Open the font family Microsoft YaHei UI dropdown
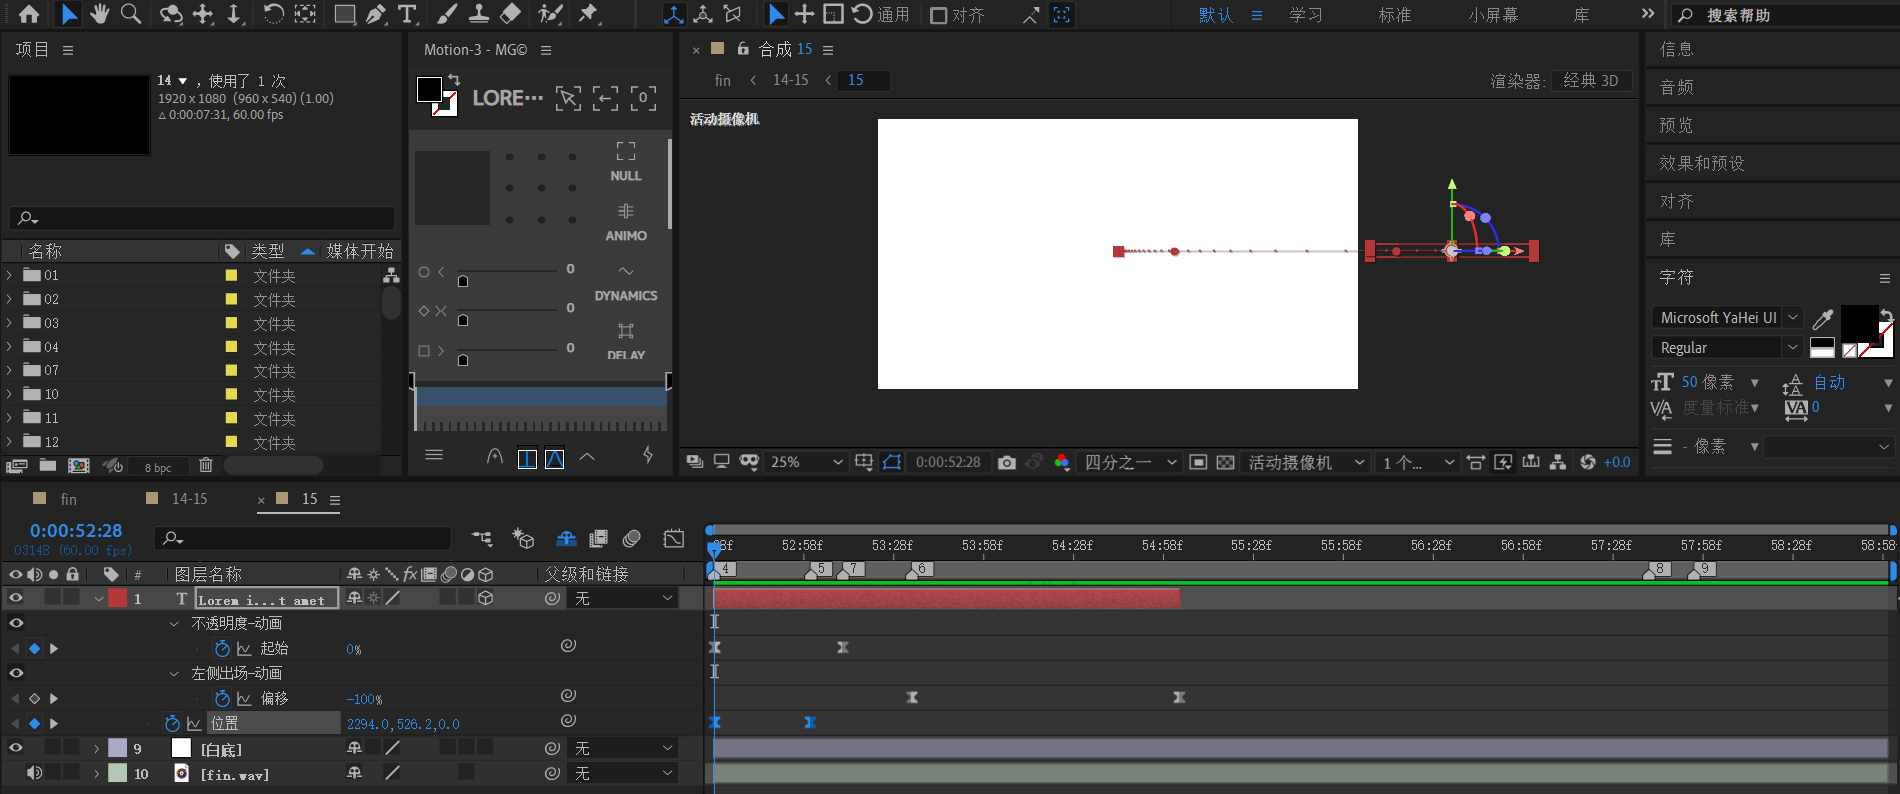 [1727, 318]
